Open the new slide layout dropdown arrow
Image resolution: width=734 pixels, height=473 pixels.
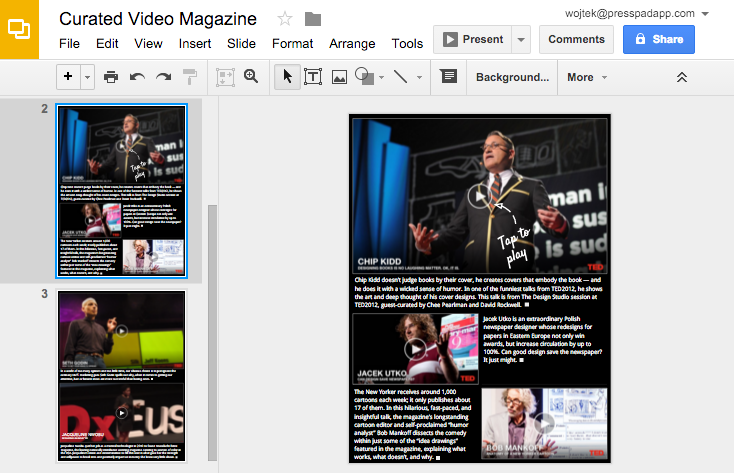point(88,77)
